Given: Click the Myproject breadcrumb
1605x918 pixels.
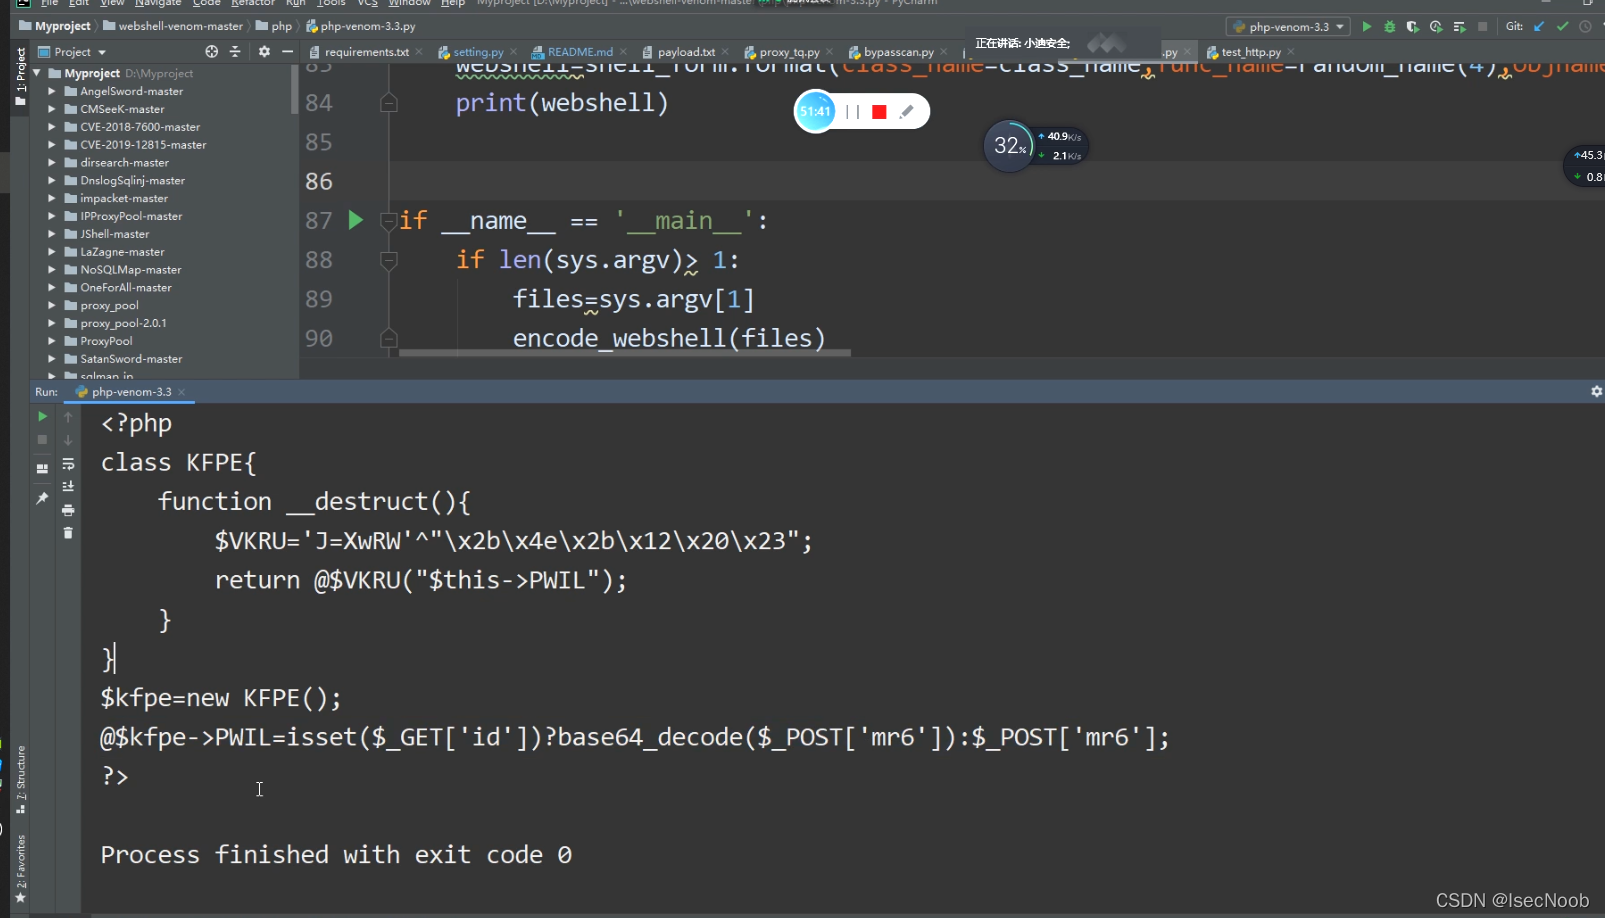Looking at the screenshot, I should coord(55,27).
